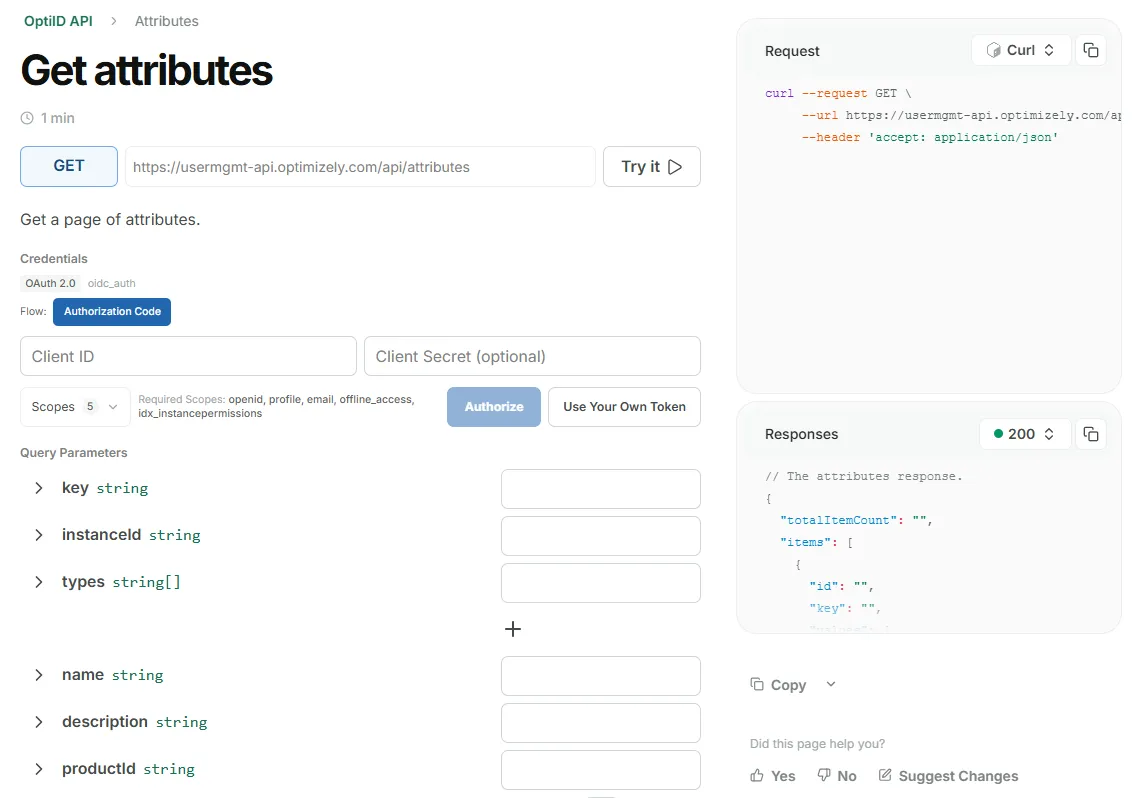Click the endpoint URL field

[x=360, y=167]
